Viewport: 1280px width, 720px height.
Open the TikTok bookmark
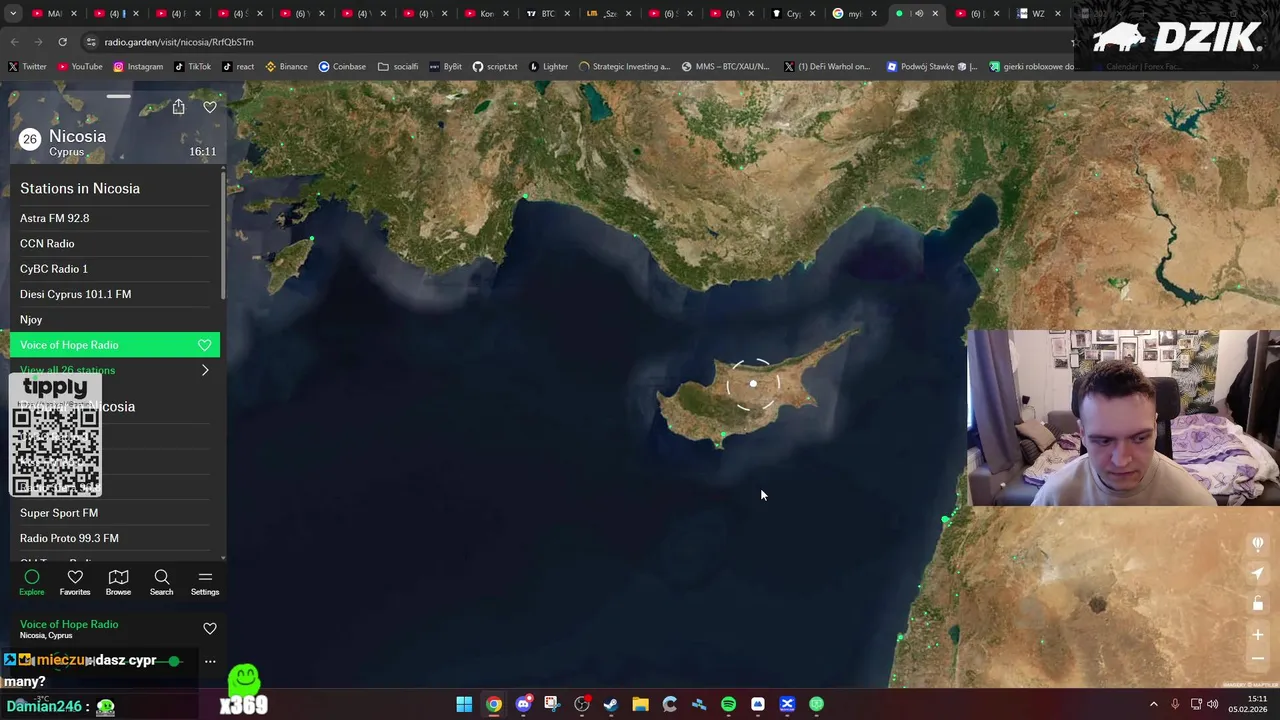click(193, 67)
